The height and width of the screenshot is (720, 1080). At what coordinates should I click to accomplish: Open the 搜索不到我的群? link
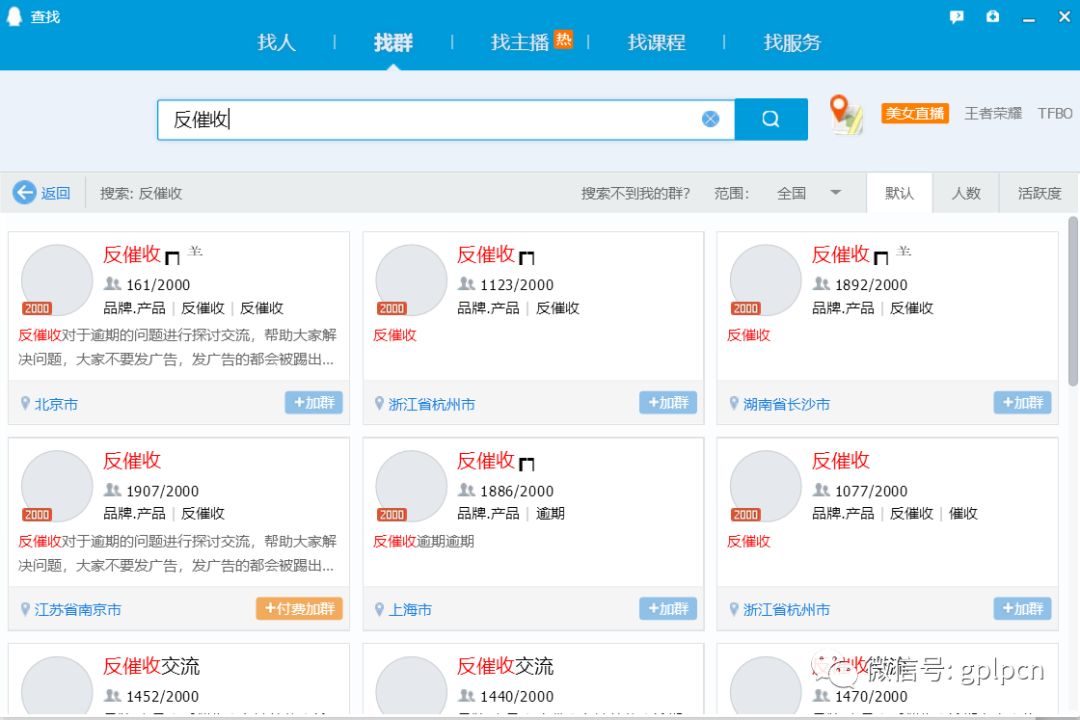(x=635, y=193)
